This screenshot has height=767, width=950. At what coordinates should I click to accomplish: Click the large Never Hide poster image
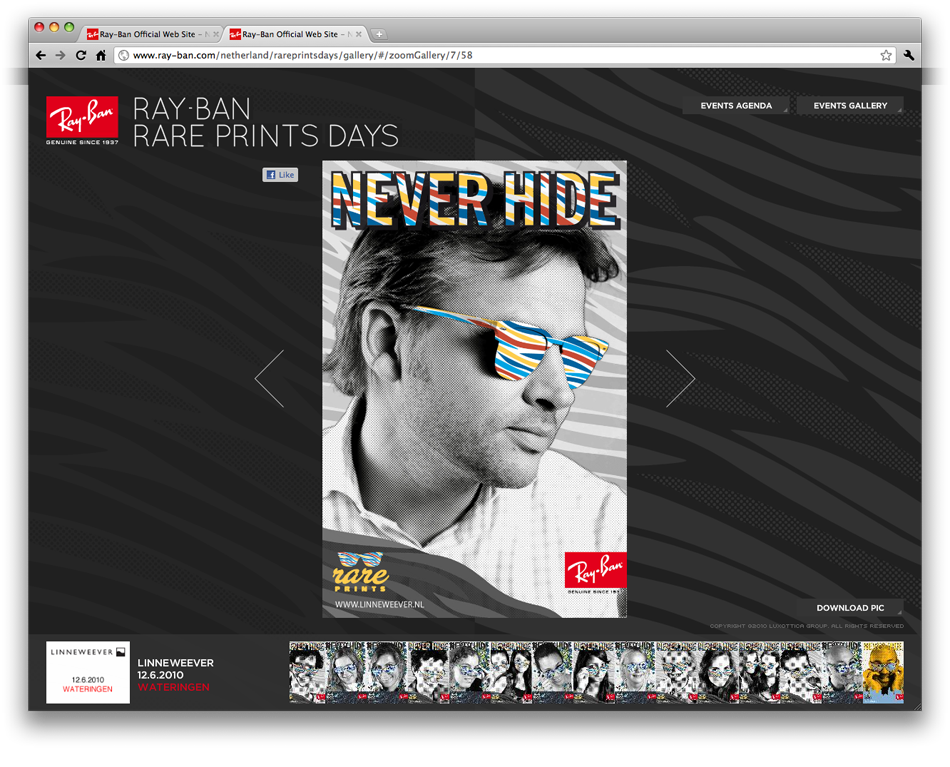click(474, 389)
